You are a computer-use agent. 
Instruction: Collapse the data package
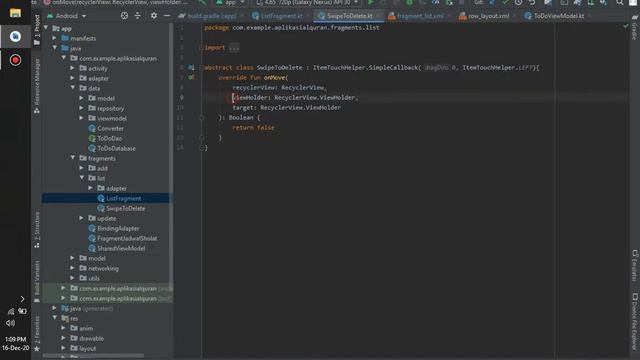[73, 88]
